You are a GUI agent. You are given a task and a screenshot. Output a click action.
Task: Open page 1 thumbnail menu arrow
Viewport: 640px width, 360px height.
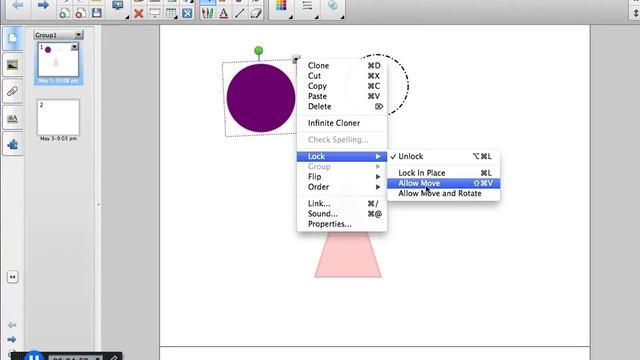coord(74,47)
